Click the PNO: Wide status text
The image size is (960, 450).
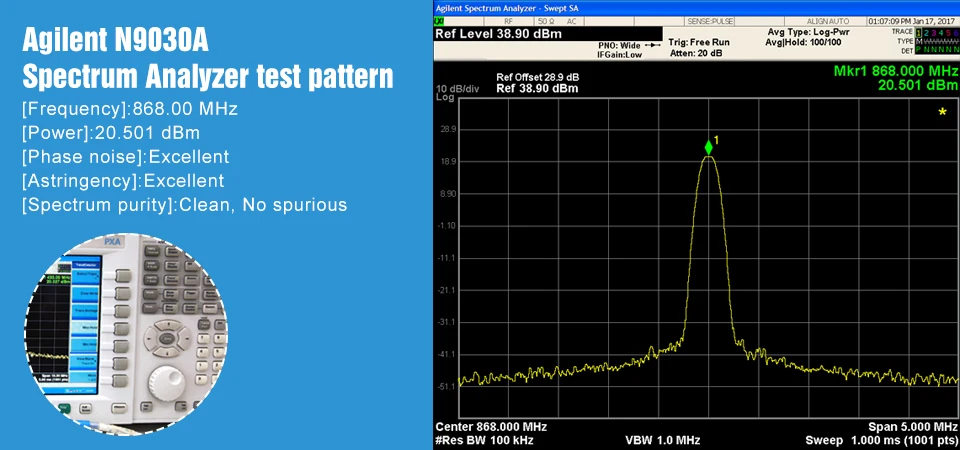619,46
